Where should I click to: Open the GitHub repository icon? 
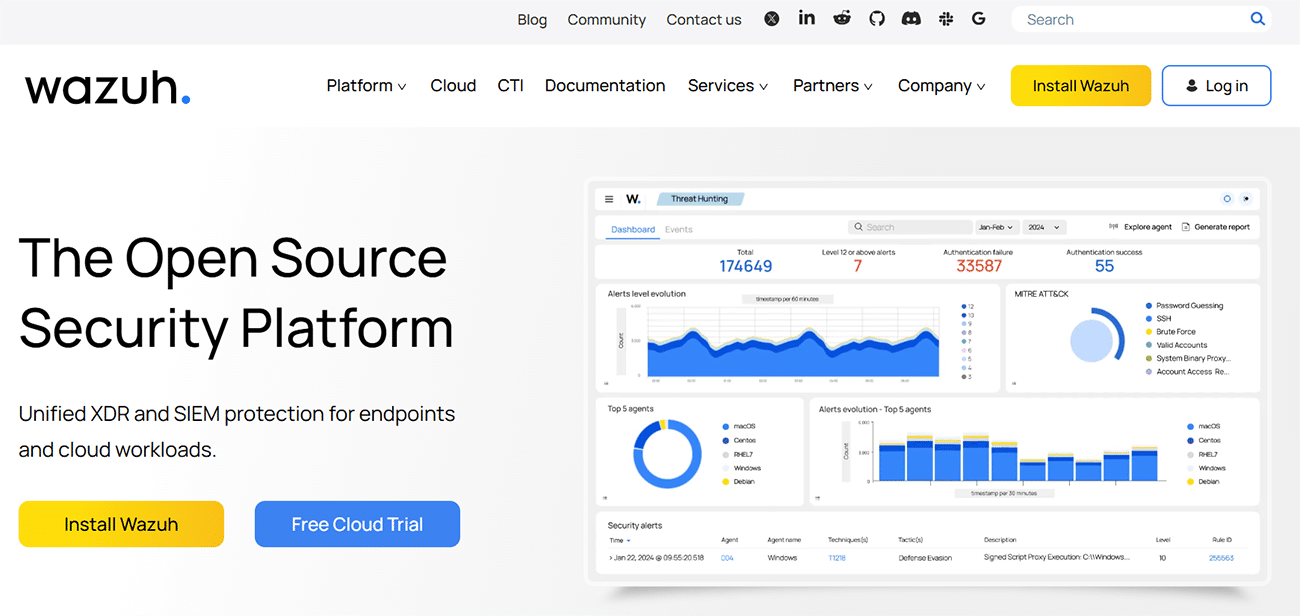[x=877, y=19]
